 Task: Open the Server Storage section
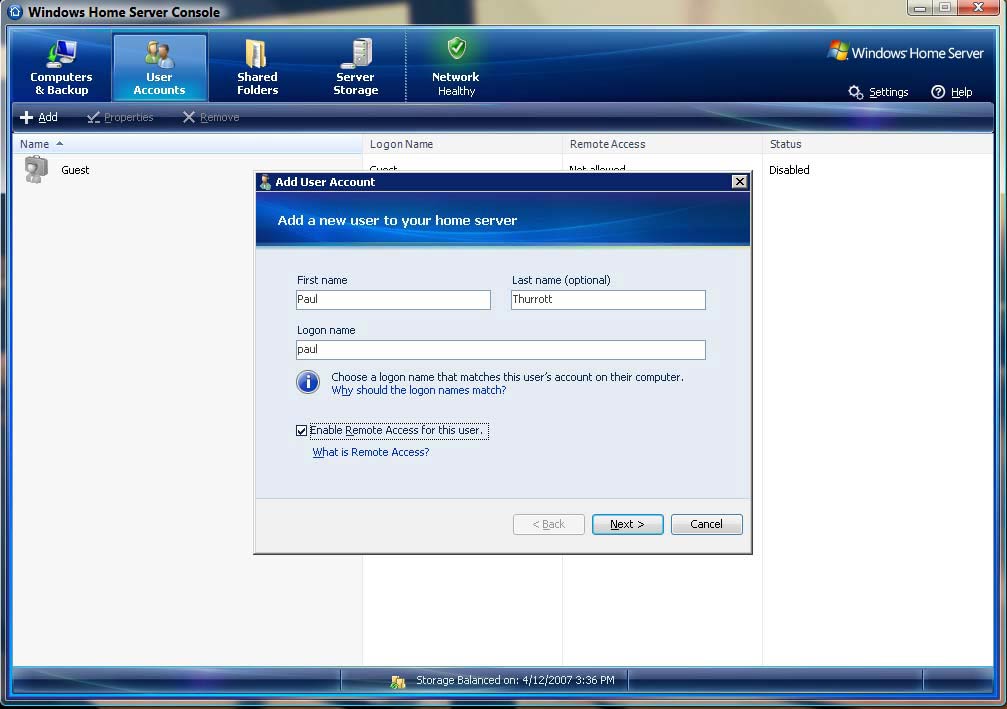click(x=355, y=67)
